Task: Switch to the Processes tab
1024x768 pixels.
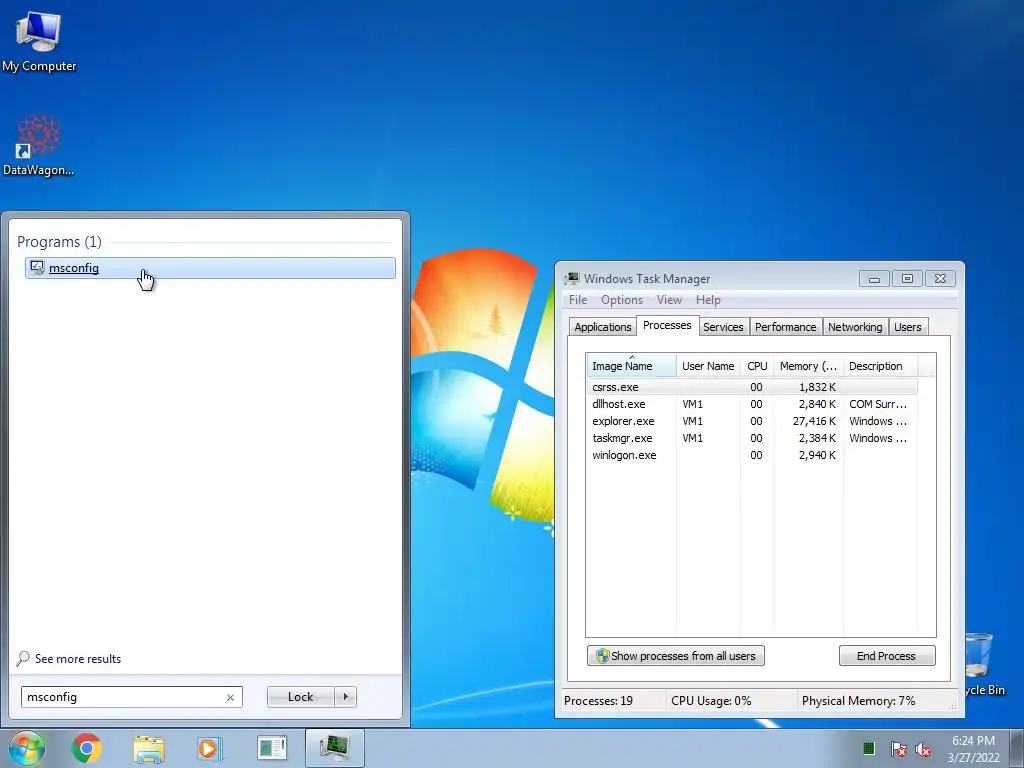Action: pyautogui.click(x=667, y=325)
